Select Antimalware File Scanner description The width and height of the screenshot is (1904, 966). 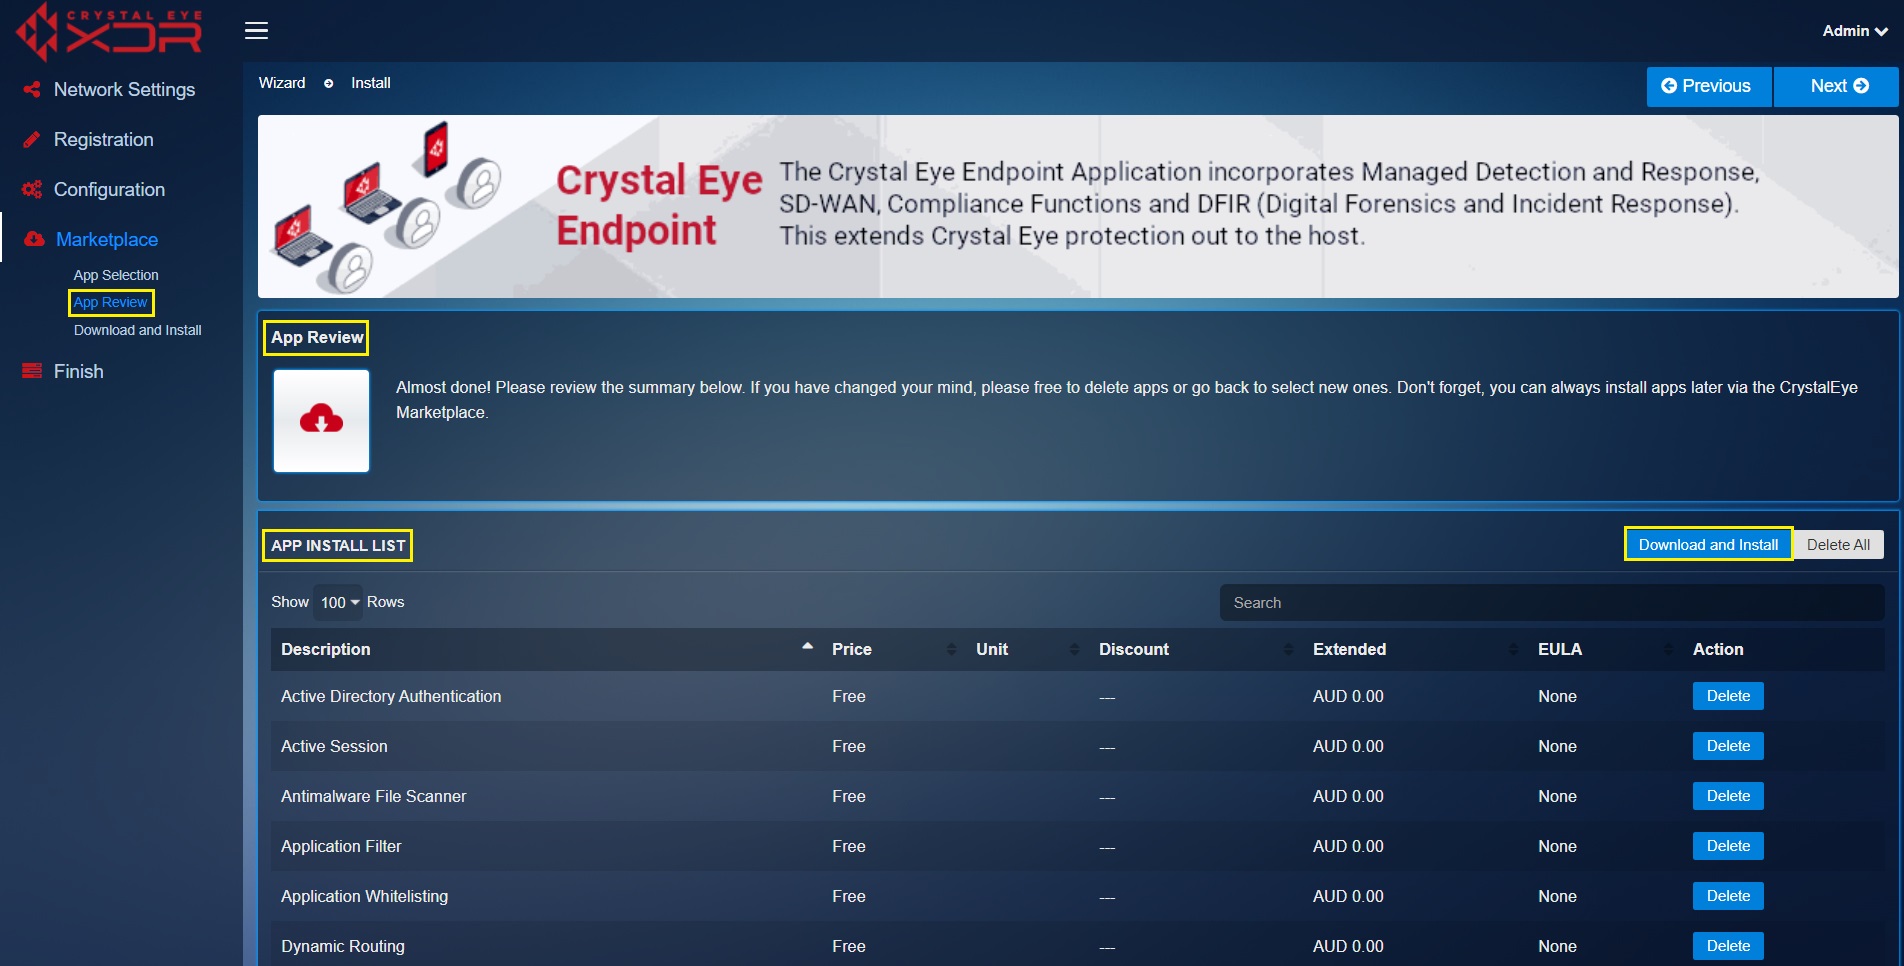pos(373,796)
